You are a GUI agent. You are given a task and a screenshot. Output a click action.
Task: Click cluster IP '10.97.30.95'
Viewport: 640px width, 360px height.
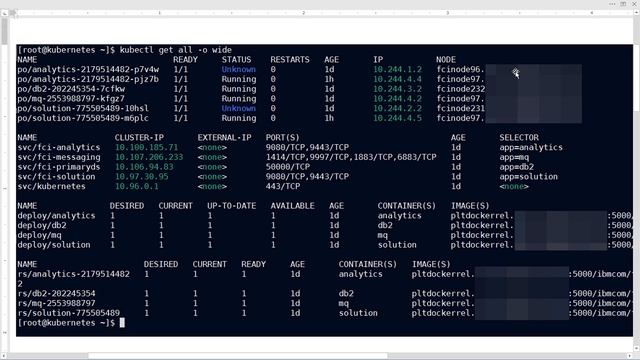pyautogui.click(x=142, y=177)
